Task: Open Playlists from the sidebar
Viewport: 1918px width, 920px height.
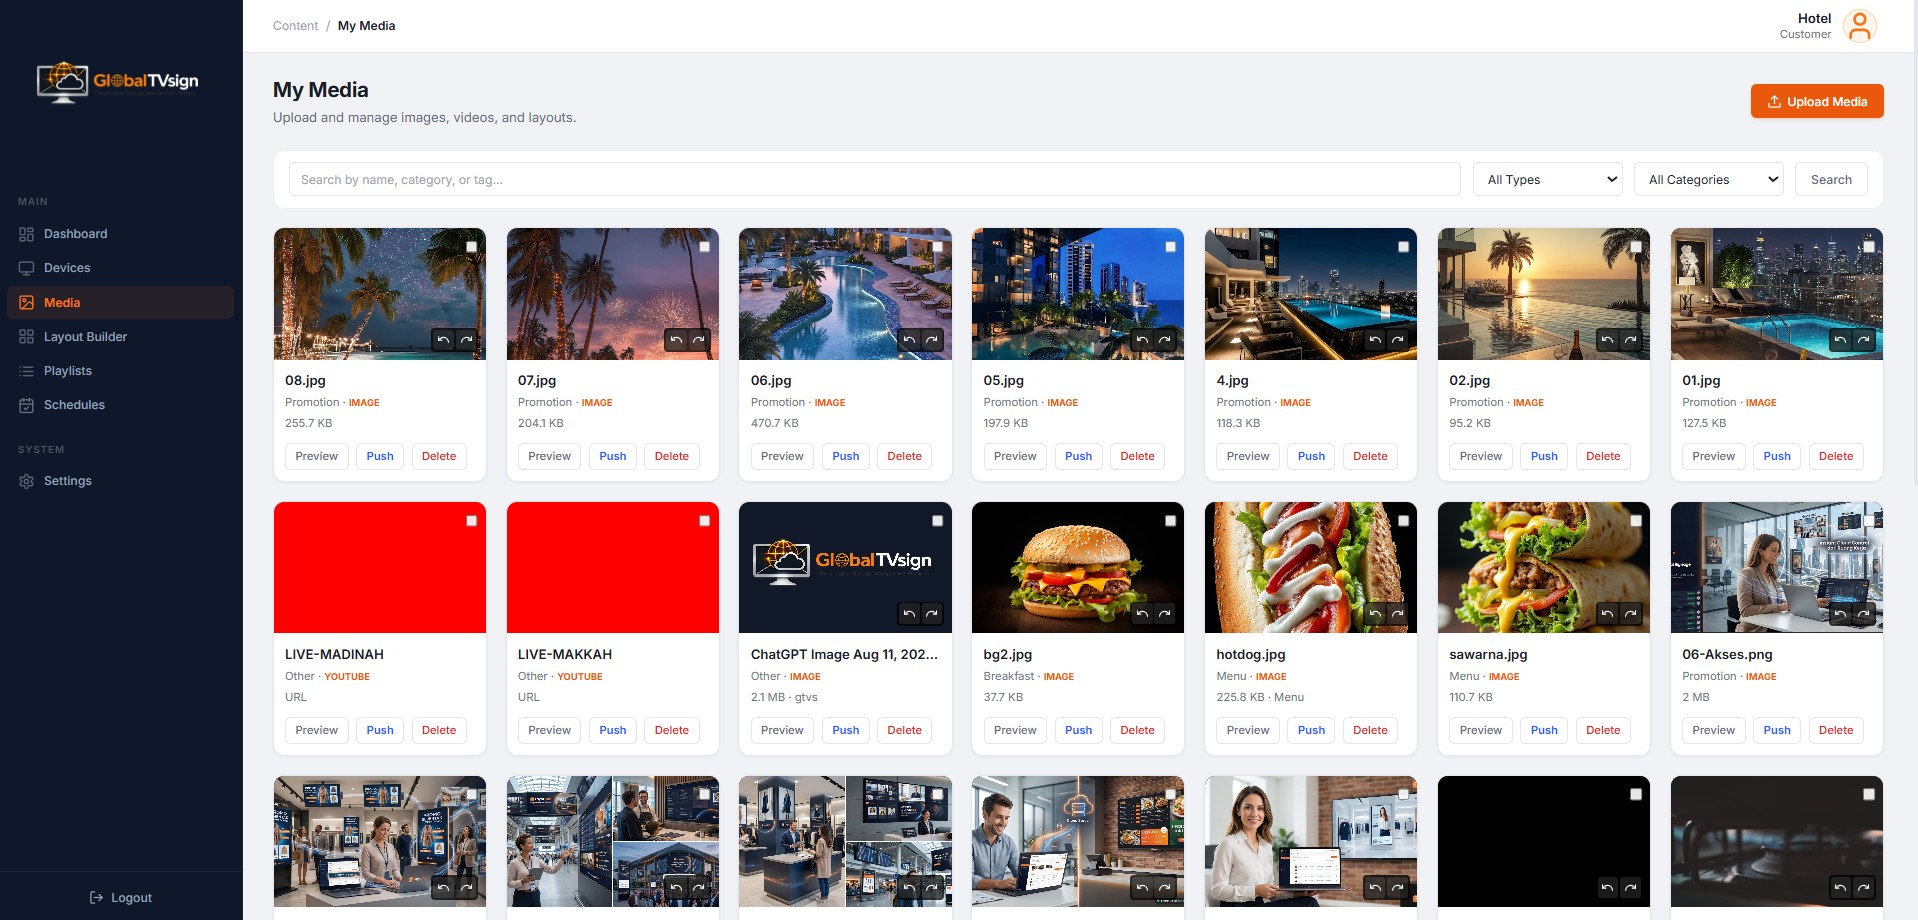Action: click(121, 371)
